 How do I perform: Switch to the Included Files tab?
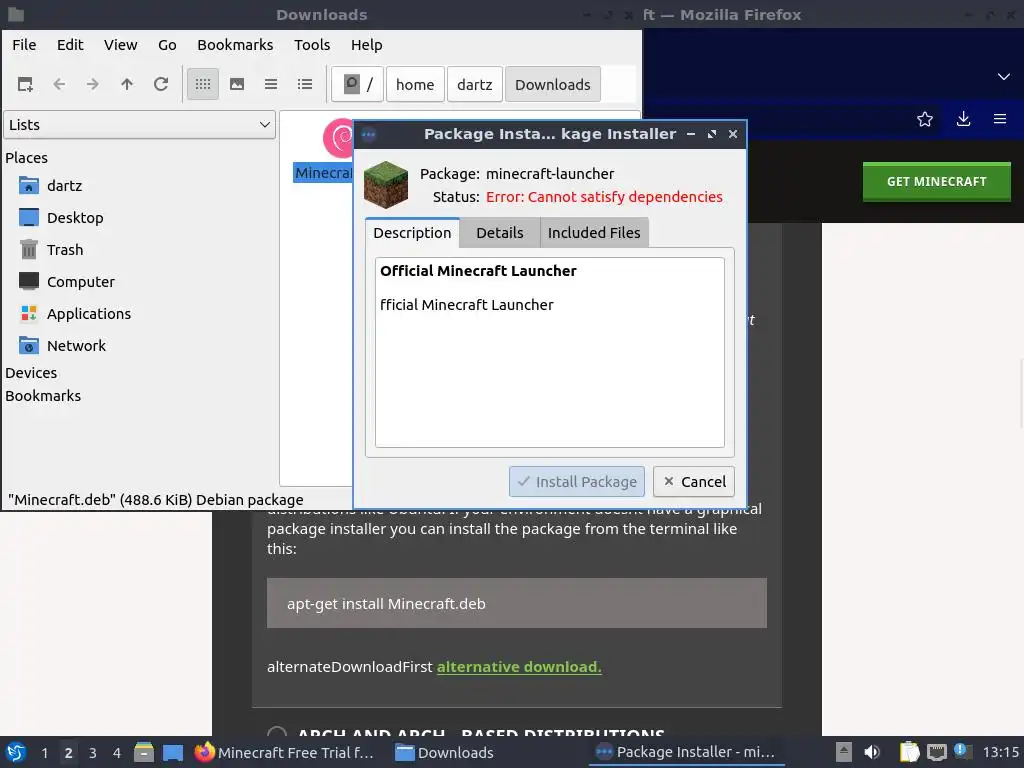594,233
